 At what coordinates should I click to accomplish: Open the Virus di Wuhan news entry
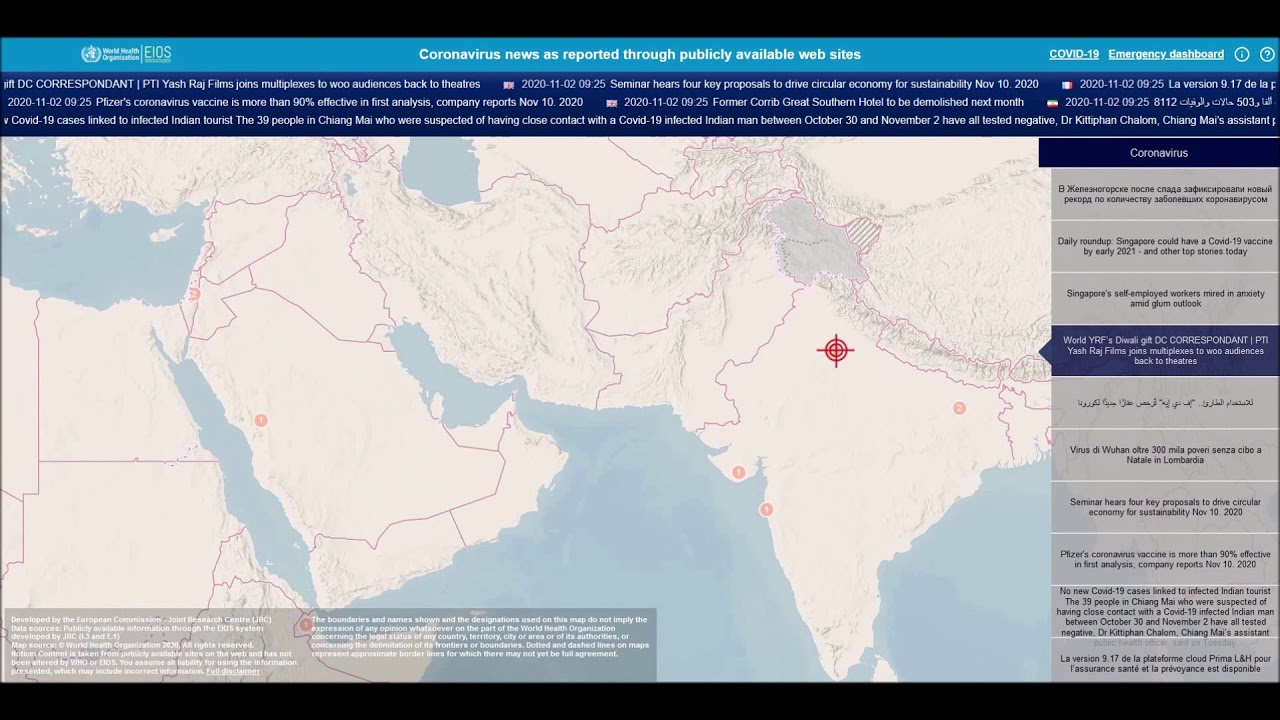(x=1165, y=455)
